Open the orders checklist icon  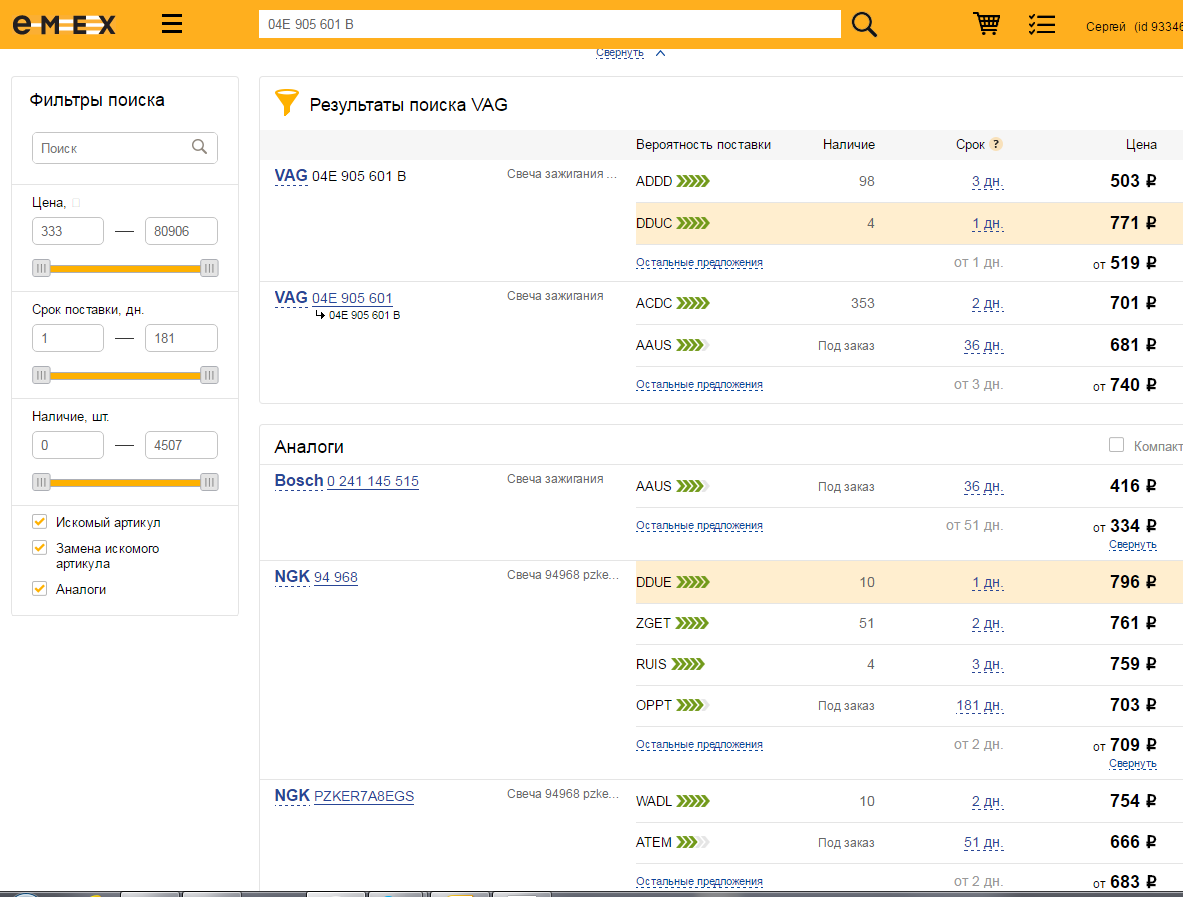point(1041,24)
